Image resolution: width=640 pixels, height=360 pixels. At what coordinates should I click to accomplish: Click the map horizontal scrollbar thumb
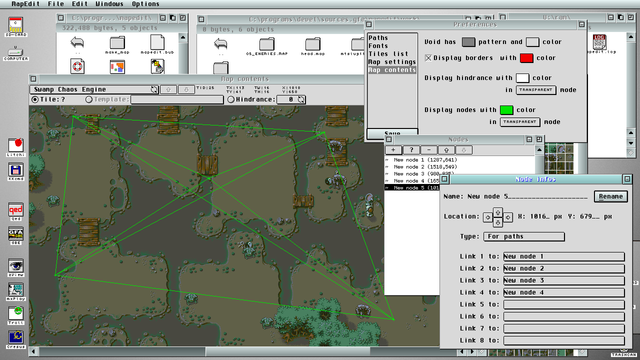(x=287, y=351)
